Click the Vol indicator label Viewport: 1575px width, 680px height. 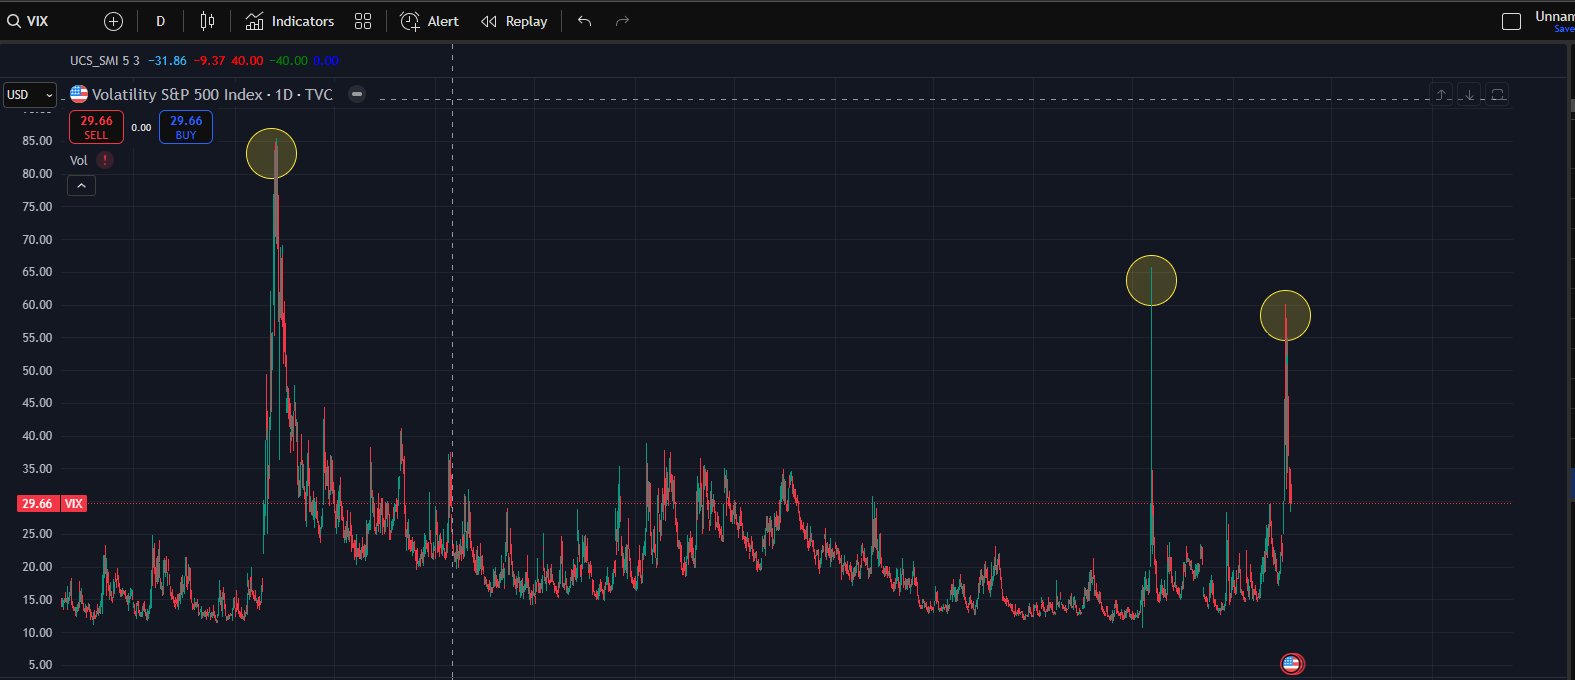point(79,160)
